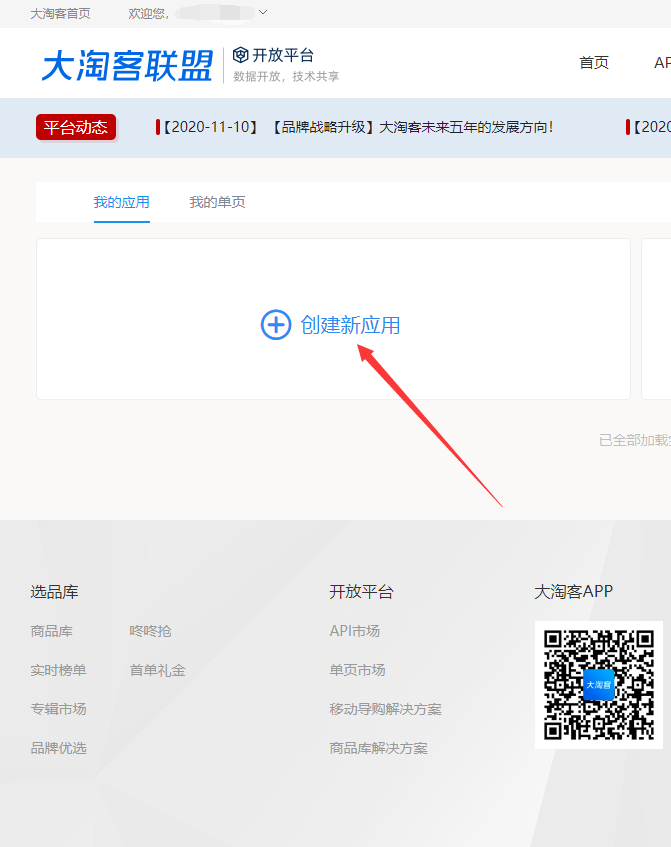
Task: Go to 大淘客首页 link
Action: pyautogui.click(x=61, y=14)
